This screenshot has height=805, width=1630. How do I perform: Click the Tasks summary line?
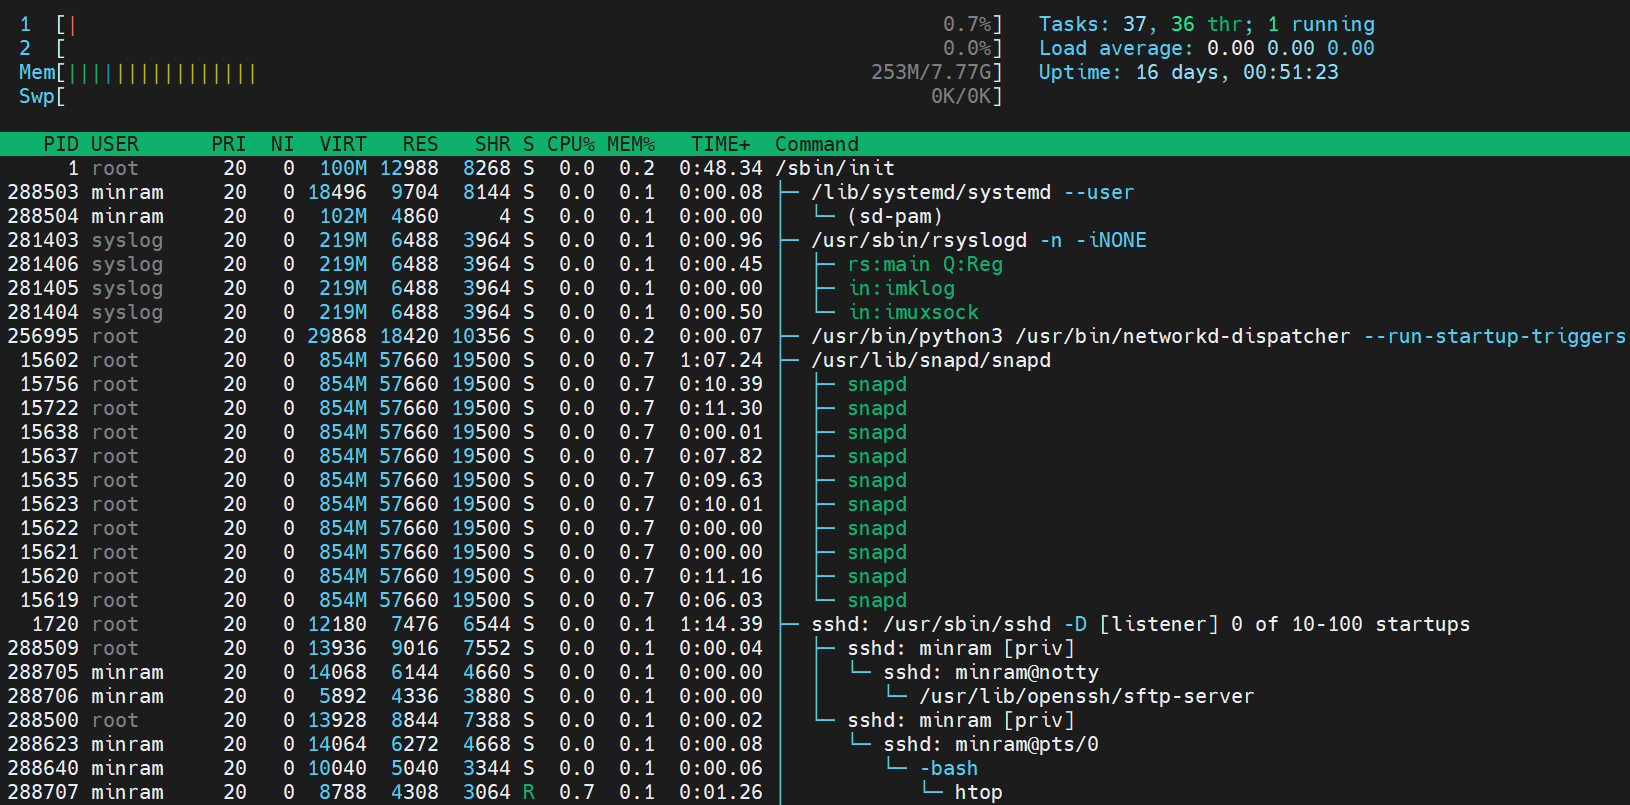1207,24
